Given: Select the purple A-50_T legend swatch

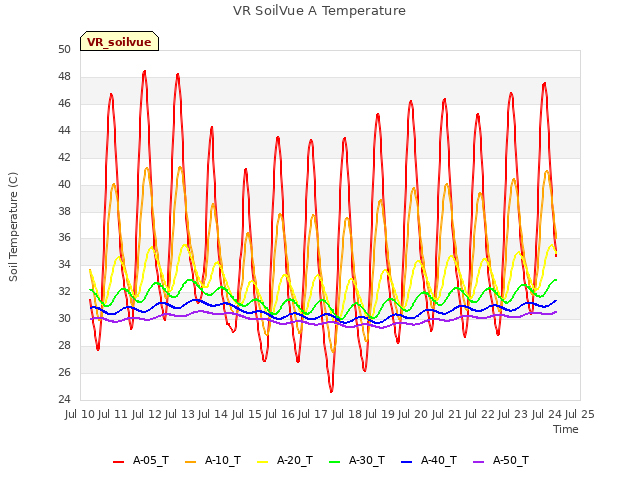Looking at the screenshot, I should click(x=478, y=462).
